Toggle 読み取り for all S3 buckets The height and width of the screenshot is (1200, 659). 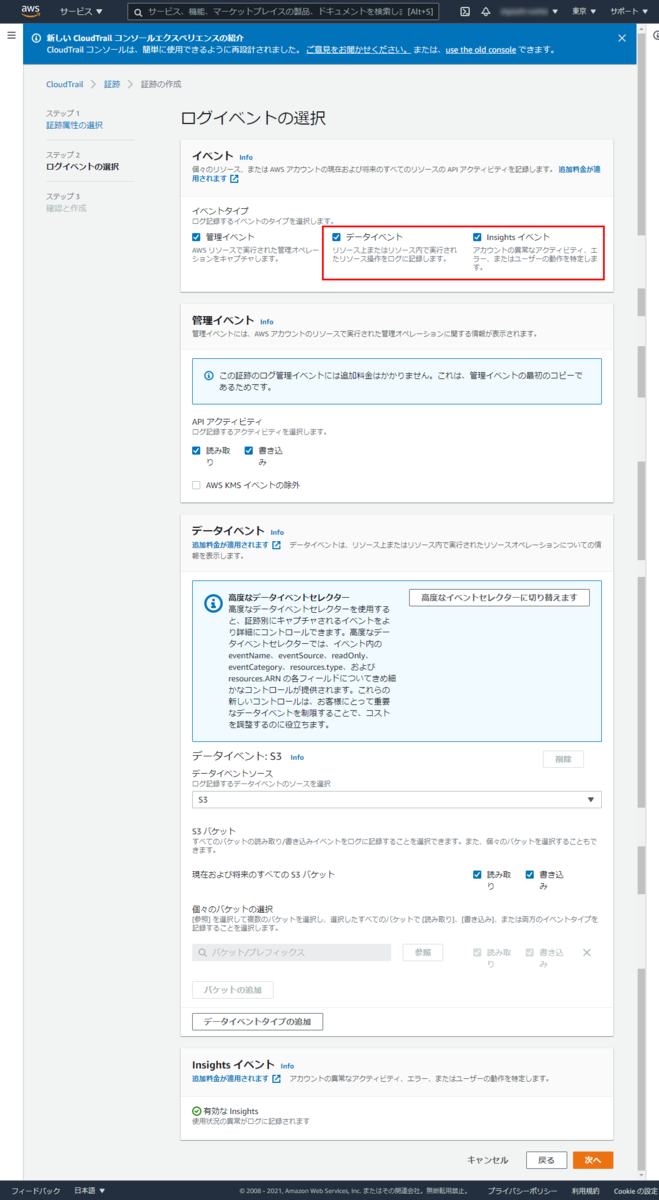point(478,874)
